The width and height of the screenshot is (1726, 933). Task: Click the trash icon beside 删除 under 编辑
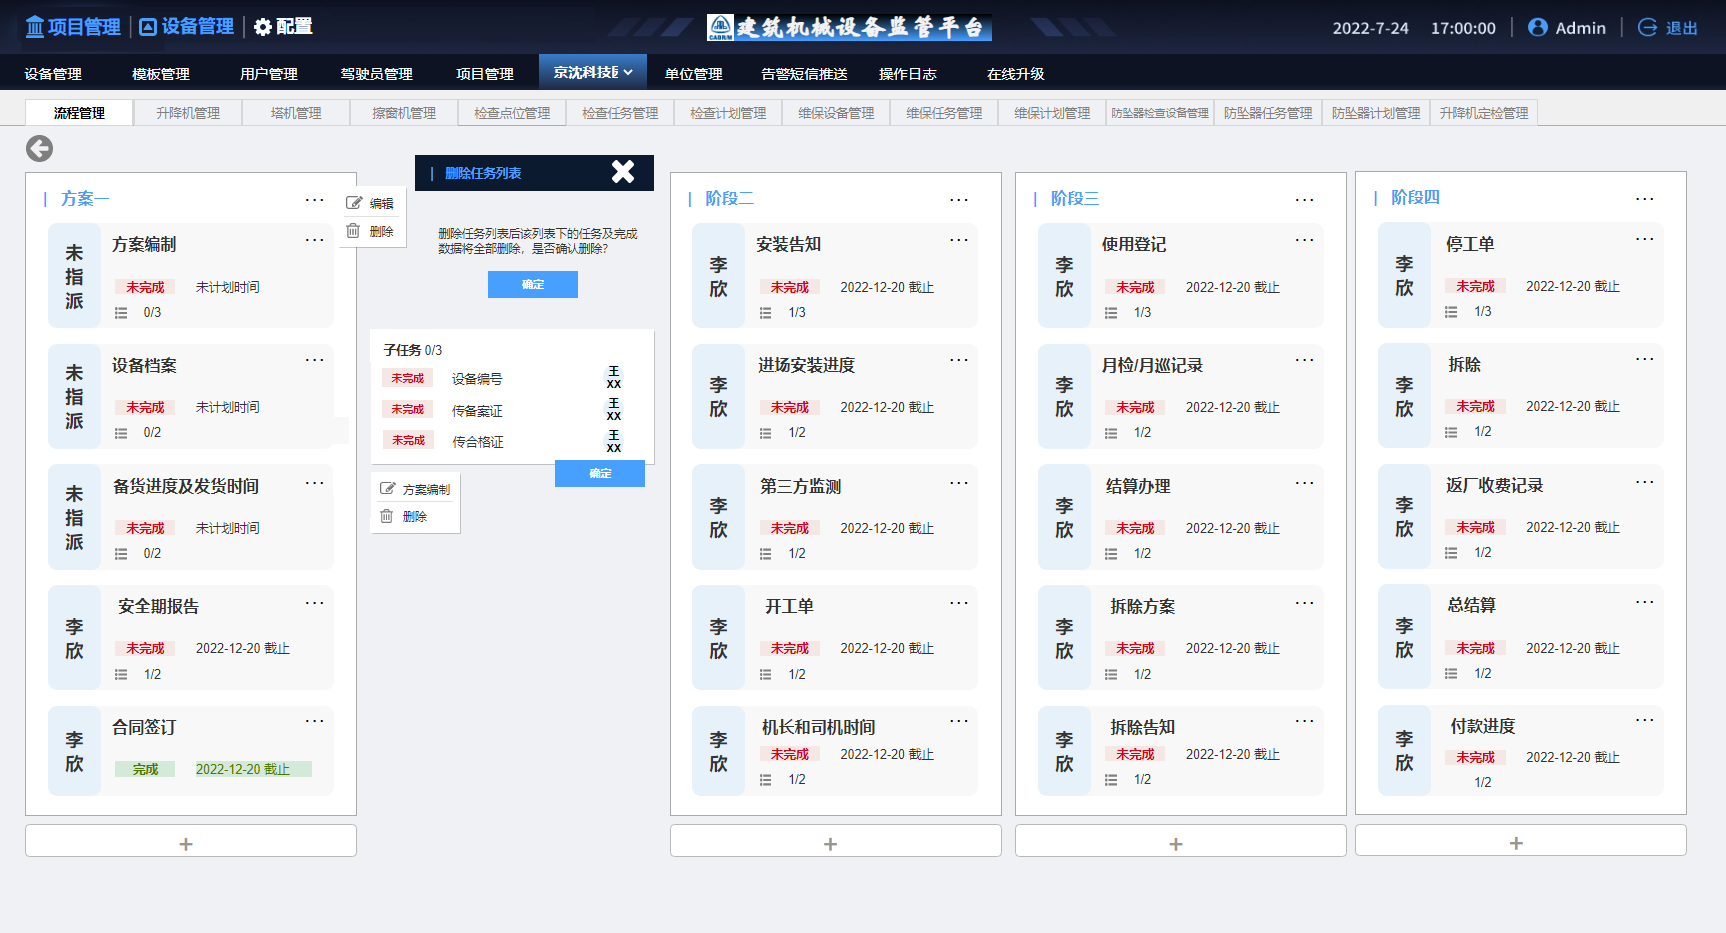[x=353, y=231]
